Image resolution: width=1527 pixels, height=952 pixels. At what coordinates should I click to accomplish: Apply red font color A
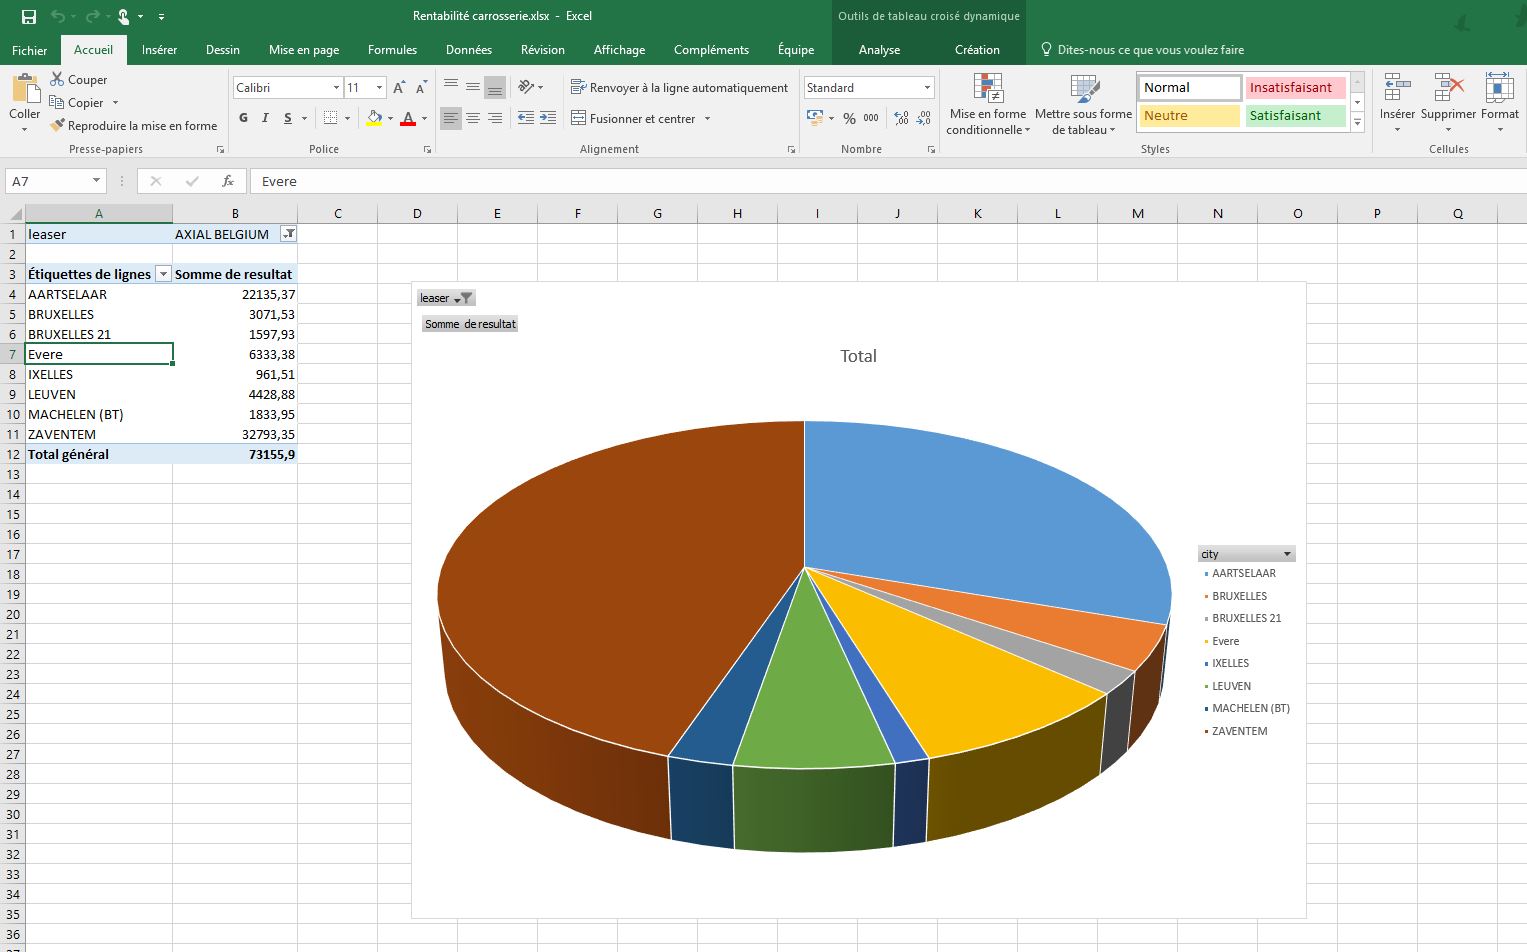click(408, 118)
